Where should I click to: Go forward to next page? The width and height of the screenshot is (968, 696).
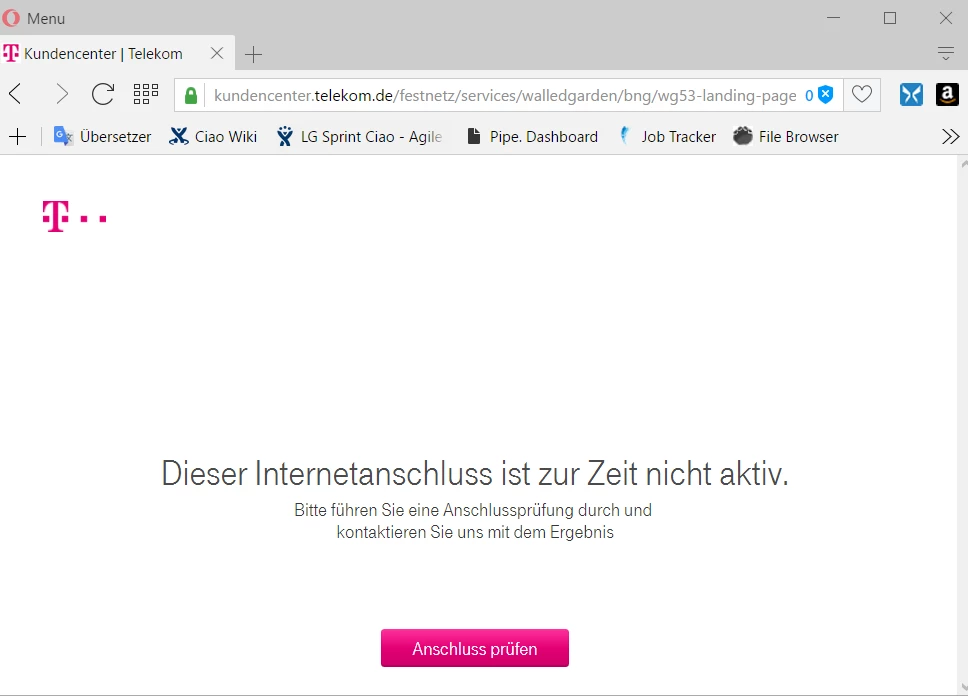pyautogui.click(x=62, y=94)
